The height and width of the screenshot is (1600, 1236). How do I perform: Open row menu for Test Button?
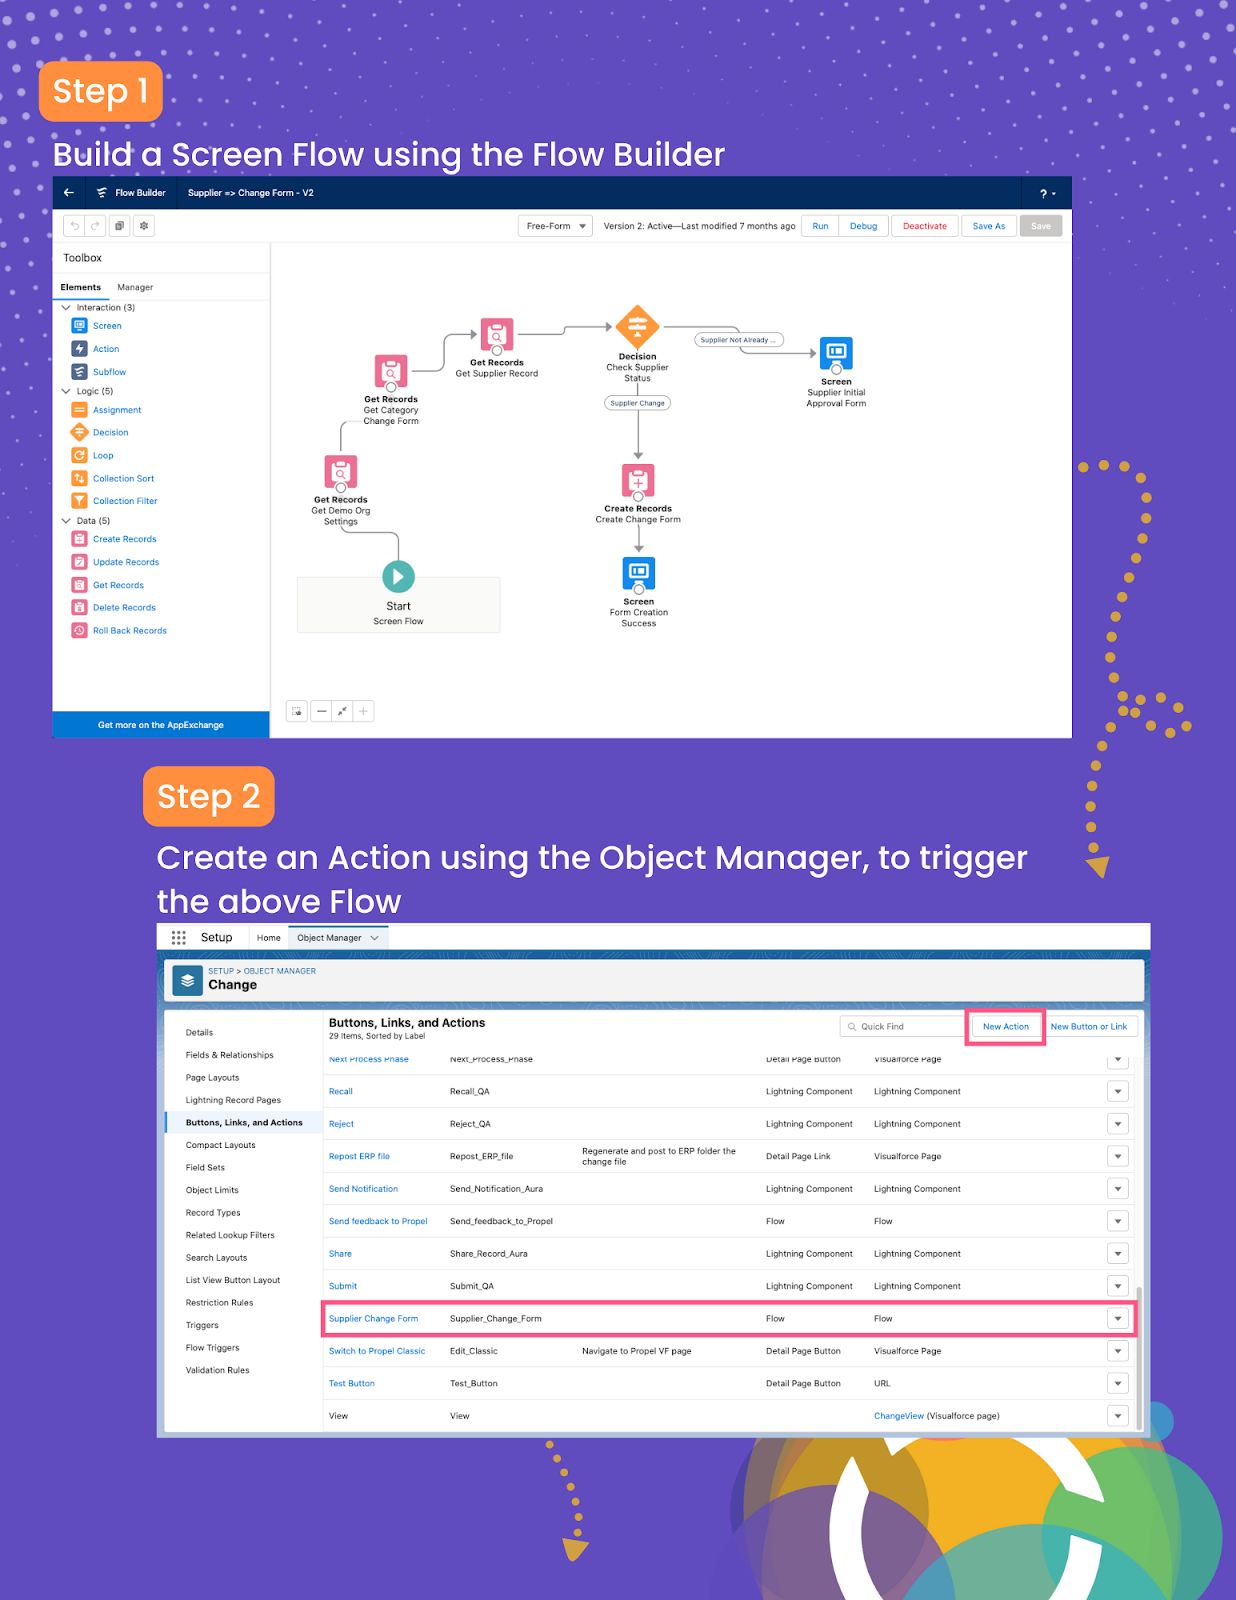pyautogui.click(x=1118, y=1384)
